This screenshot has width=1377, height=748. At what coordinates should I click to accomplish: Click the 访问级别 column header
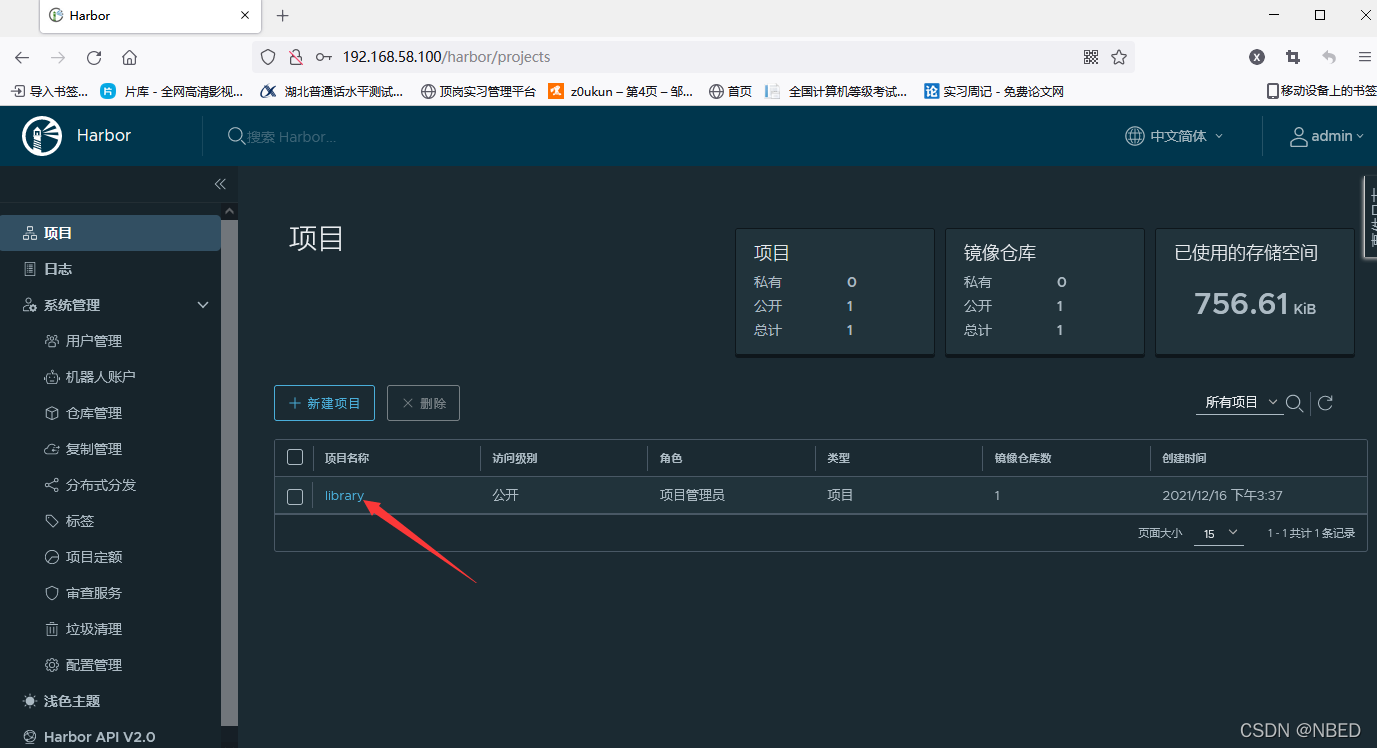click(515, 457)
